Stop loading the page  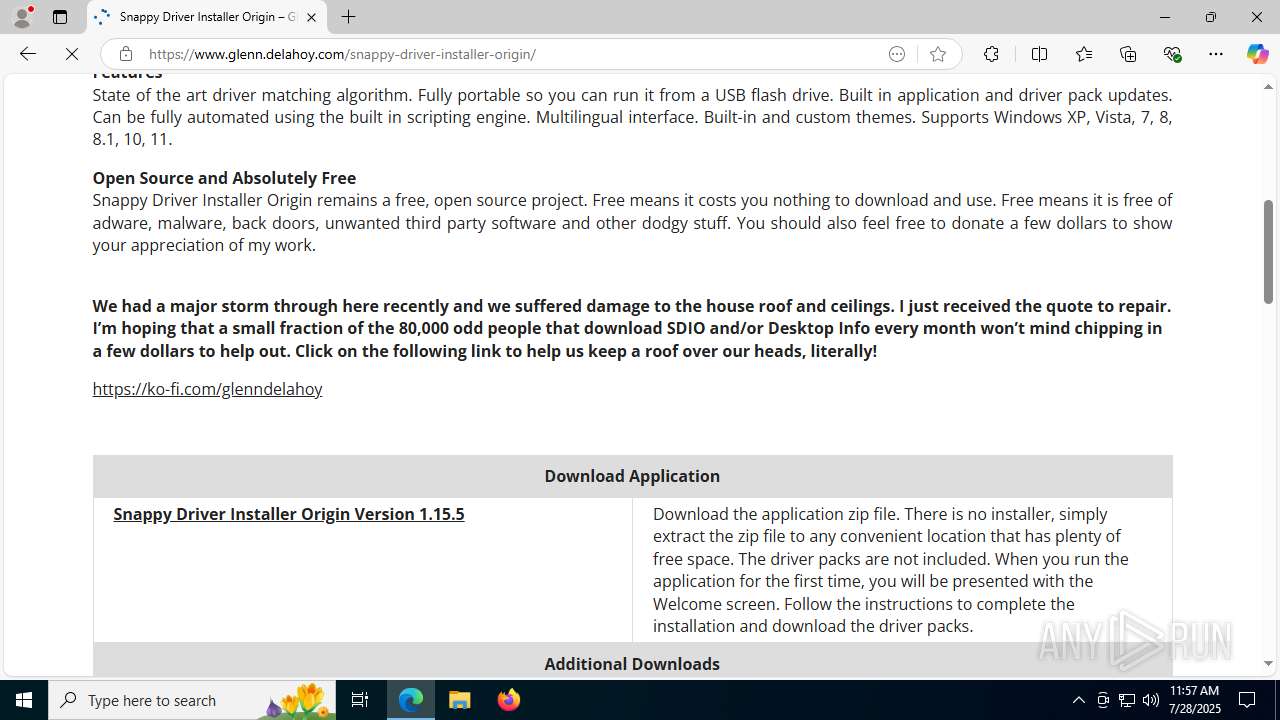coord(72,54)
